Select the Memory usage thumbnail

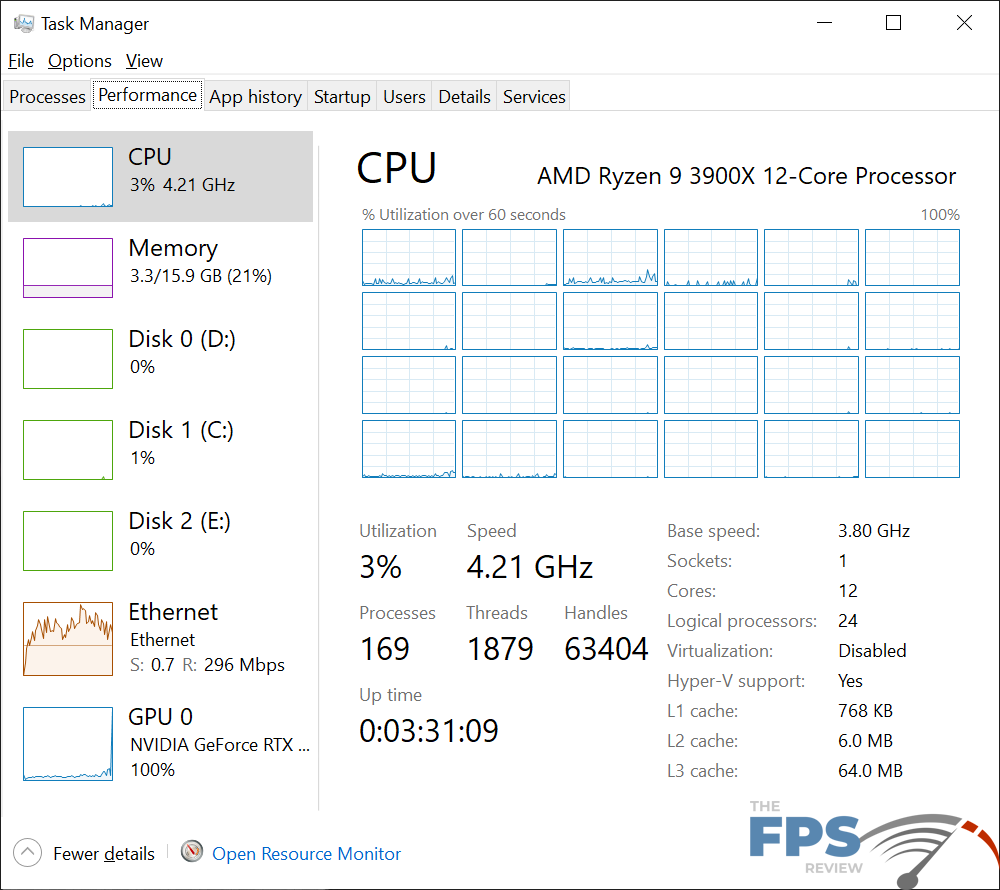(x=68, y=268)
